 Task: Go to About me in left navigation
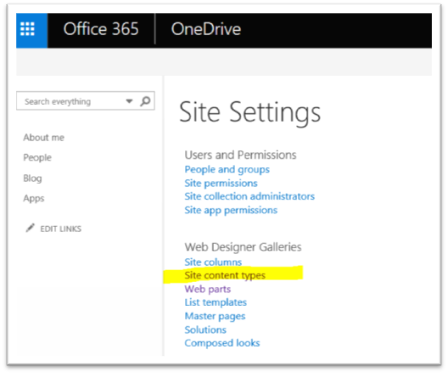44,137
